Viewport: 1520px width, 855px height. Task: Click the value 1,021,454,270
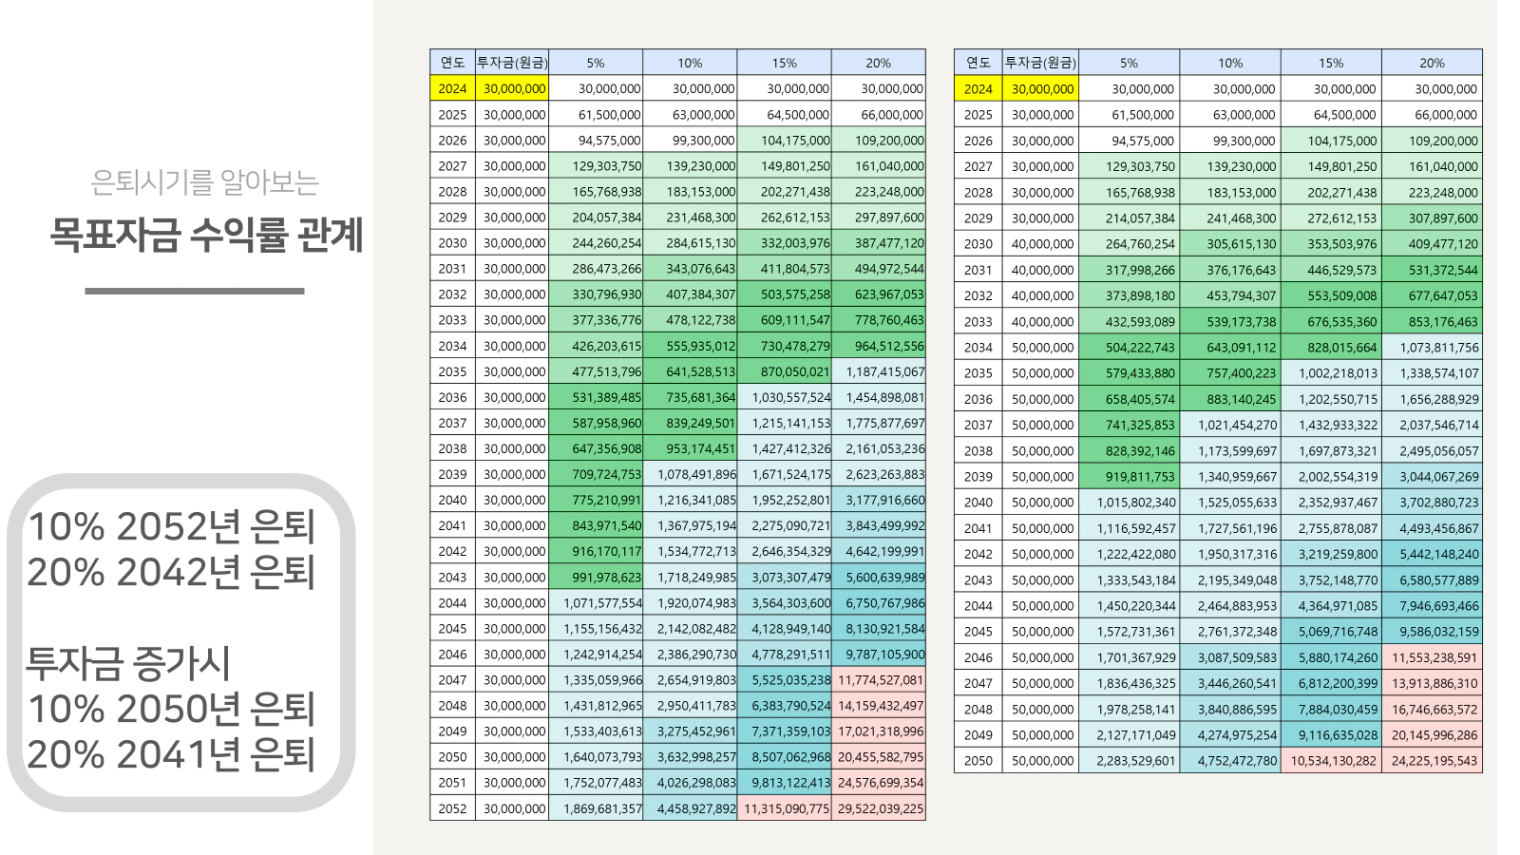(x=1230, y=425)
